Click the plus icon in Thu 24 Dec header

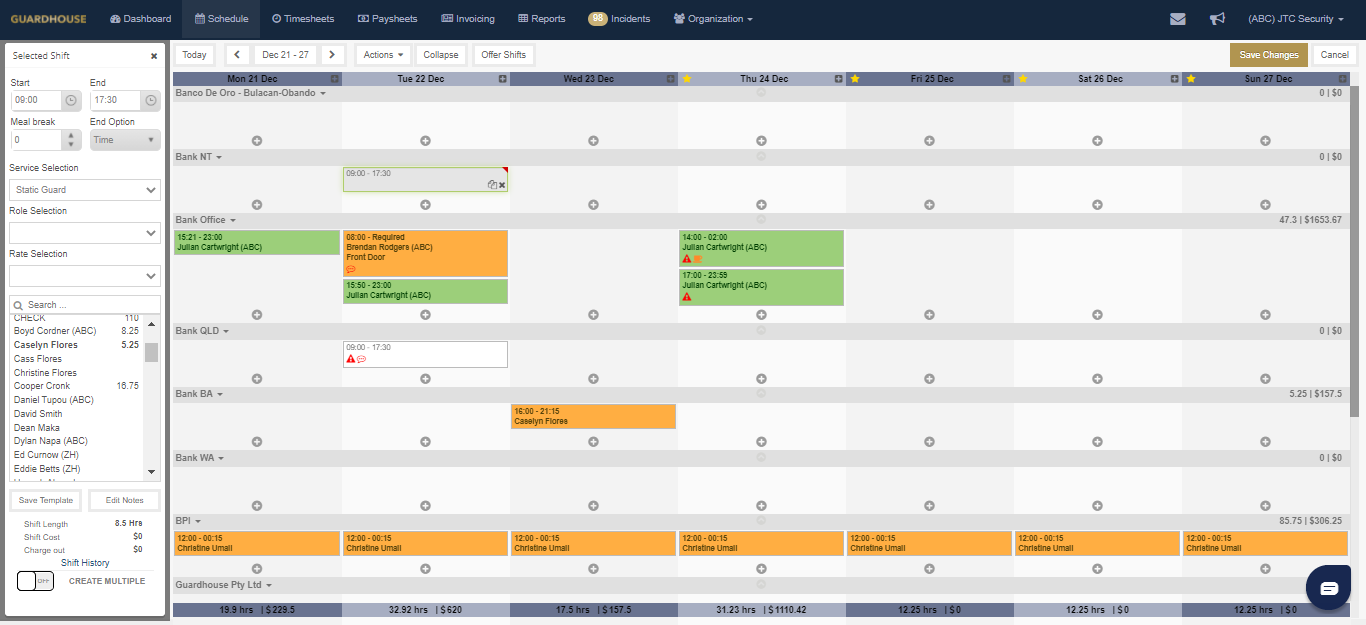tap(839, 79)
